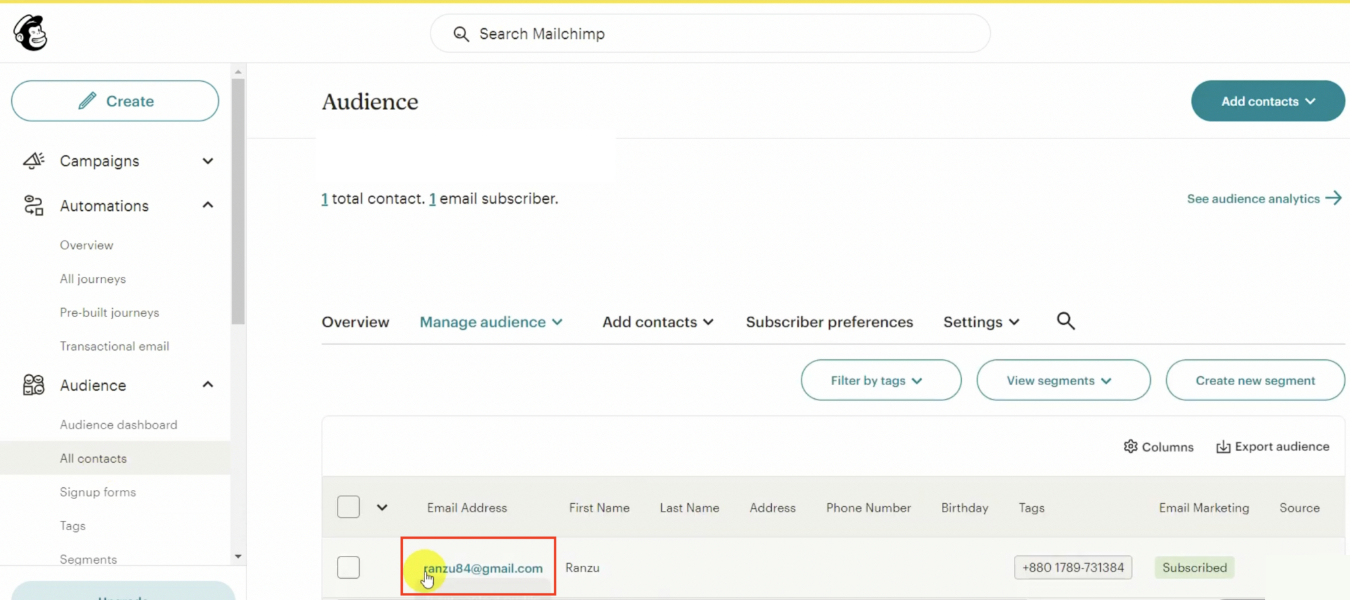Click the Subscribed status badge
The image size is (1350, 600).
tap(1194, 567)
